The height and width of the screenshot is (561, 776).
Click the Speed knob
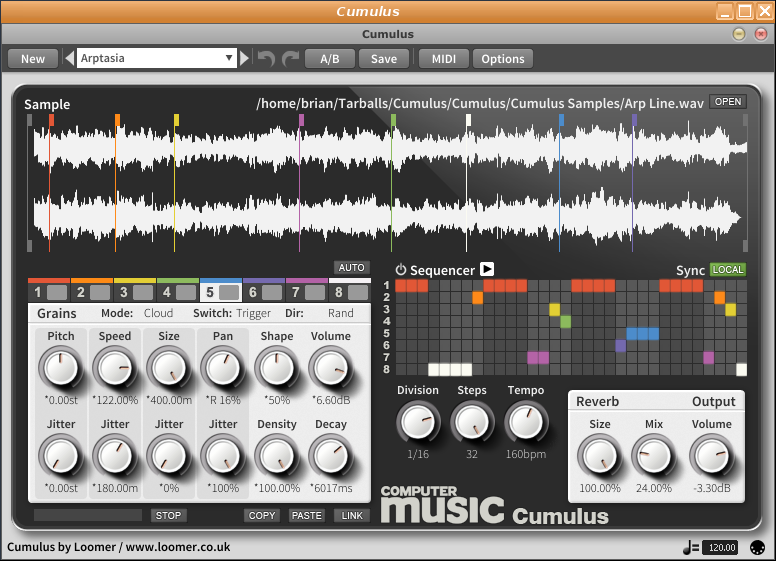pyautogui.click(x=115, y=368)
